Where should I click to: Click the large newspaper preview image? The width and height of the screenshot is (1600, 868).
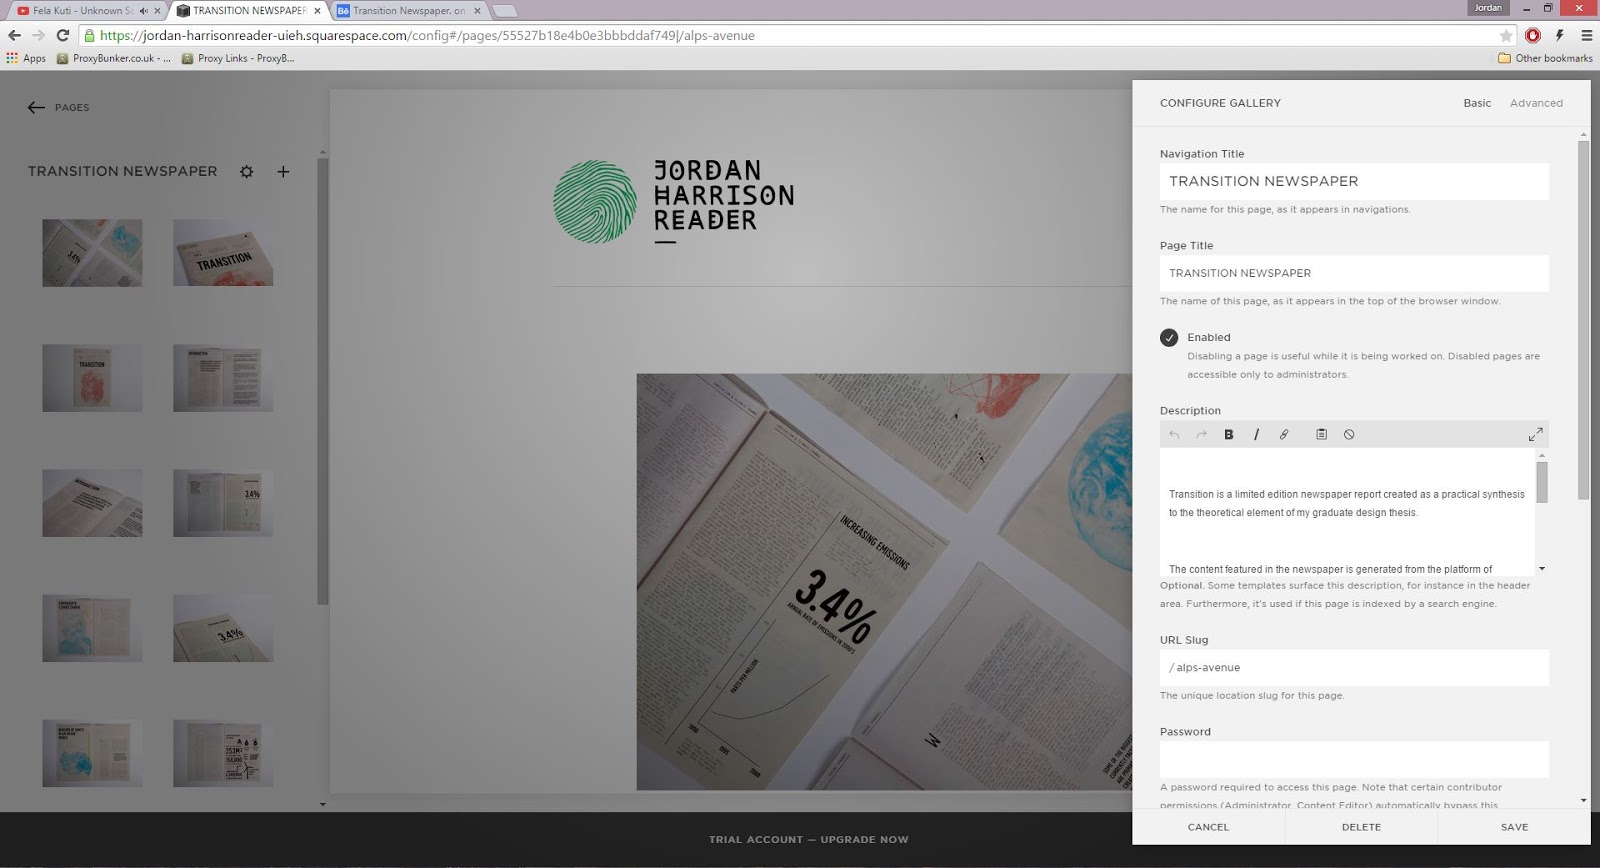coord(884,582)
